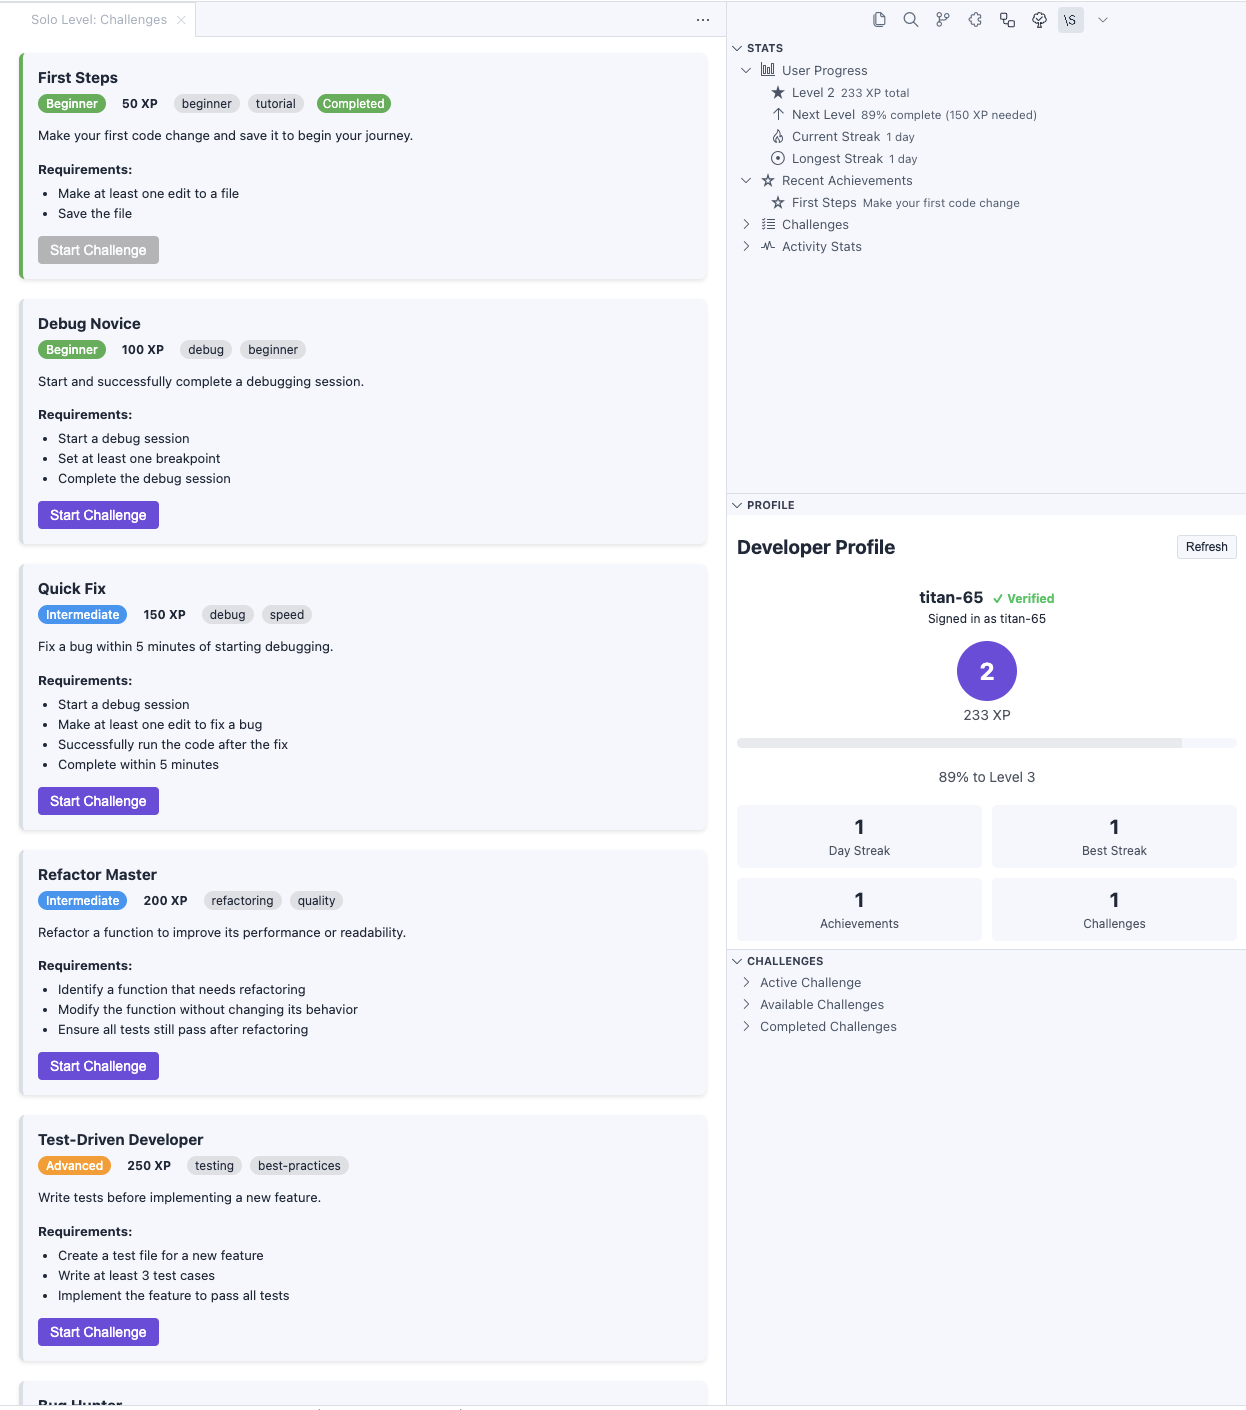Close the Solo Level: Challenges tab
Screen dimensions: 1246x1410
(181, 20)
